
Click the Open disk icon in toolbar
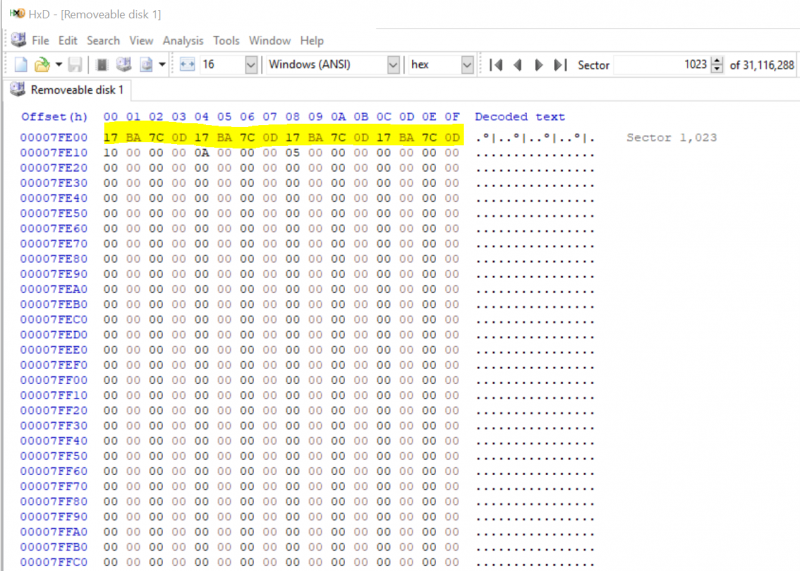pos(124,65)
